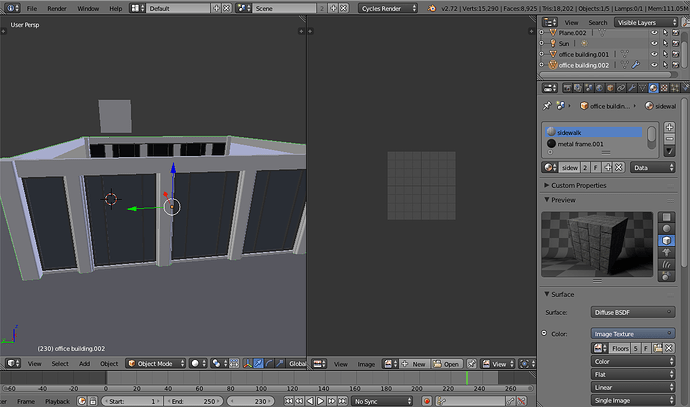
Task: Open image editor Image menu
Action: click(366, 364)
